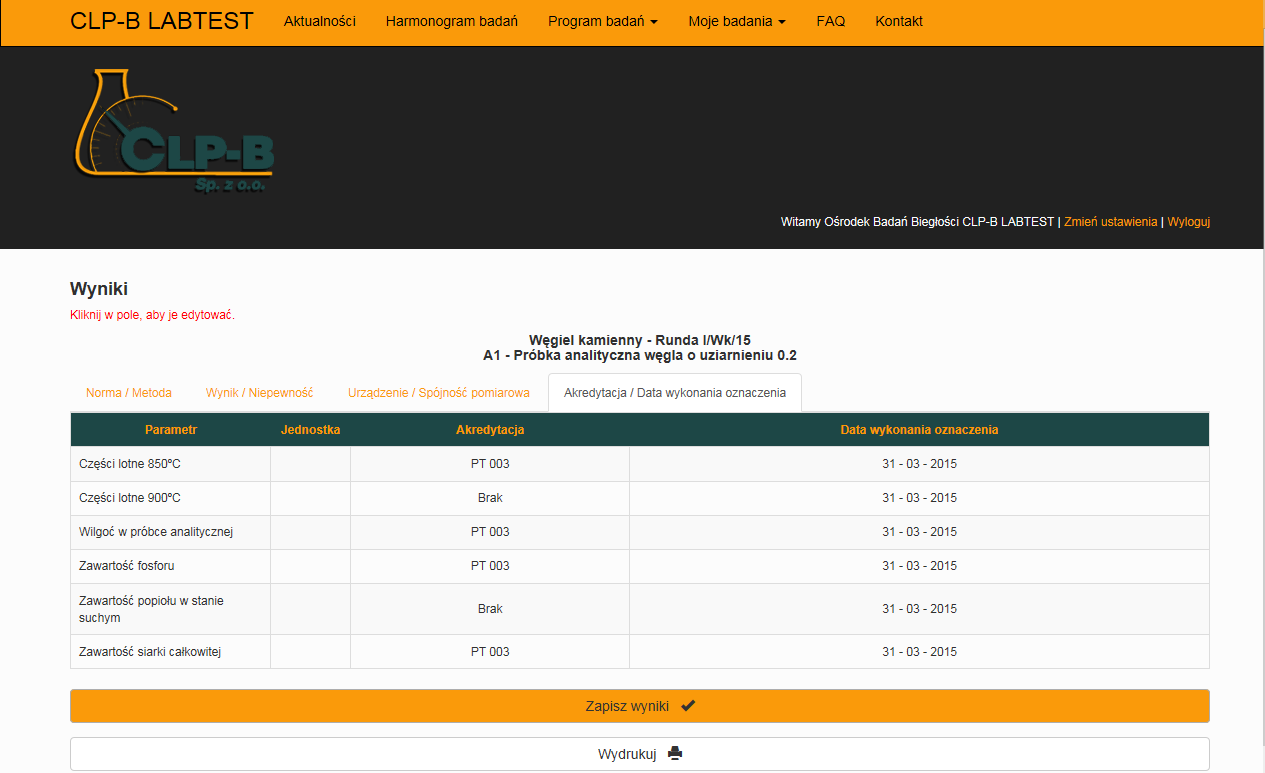
Task: Edit date for Wilgoć w próbce analitycznej
Action: click(919, 532)
